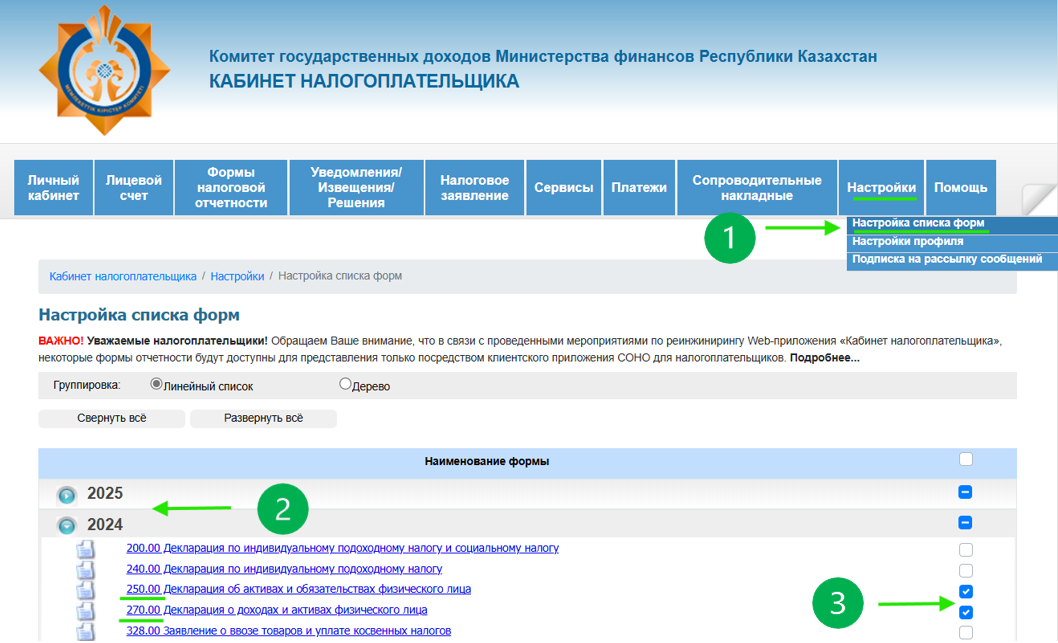Toggle select-all checkbox in Наименование формы header
The image size is (1058, 643).
click(x=966, y=459)
